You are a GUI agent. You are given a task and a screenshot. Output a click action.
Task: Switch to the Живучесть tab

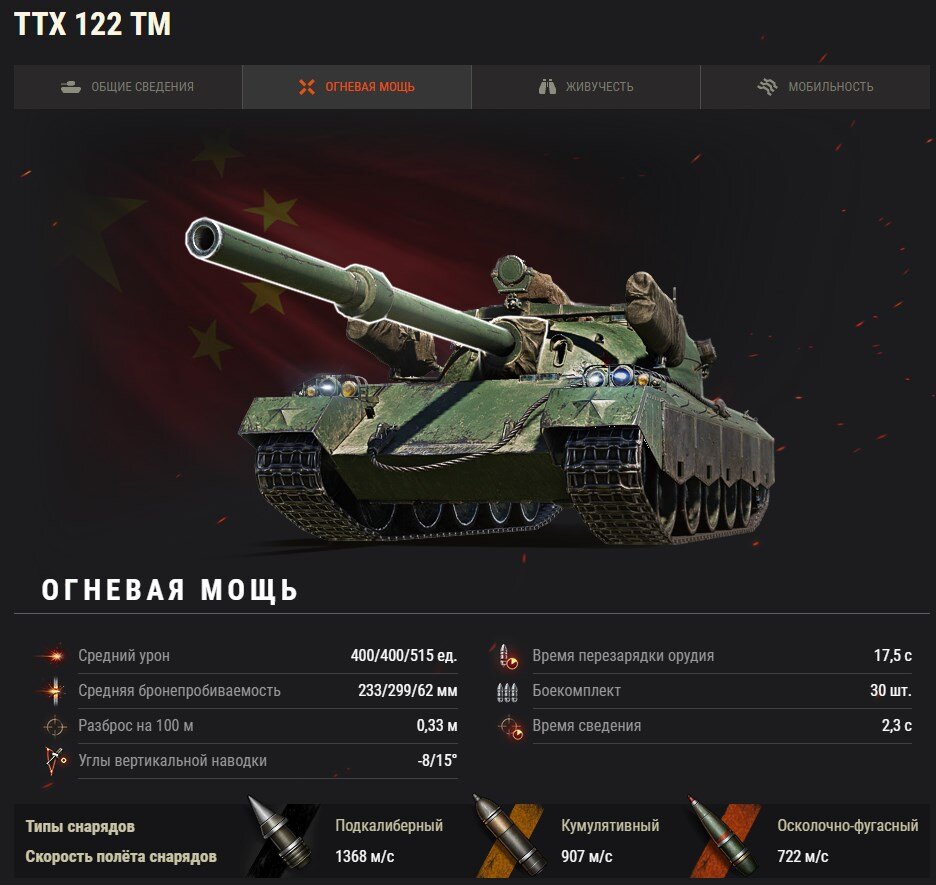(586, 87)
